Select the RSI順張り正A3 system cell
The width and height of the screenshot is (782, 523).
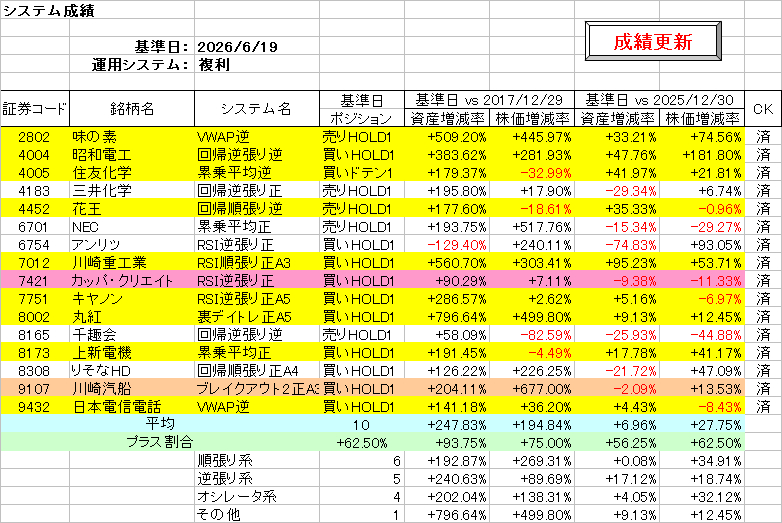pyautogui.click(x=257, y=263)
